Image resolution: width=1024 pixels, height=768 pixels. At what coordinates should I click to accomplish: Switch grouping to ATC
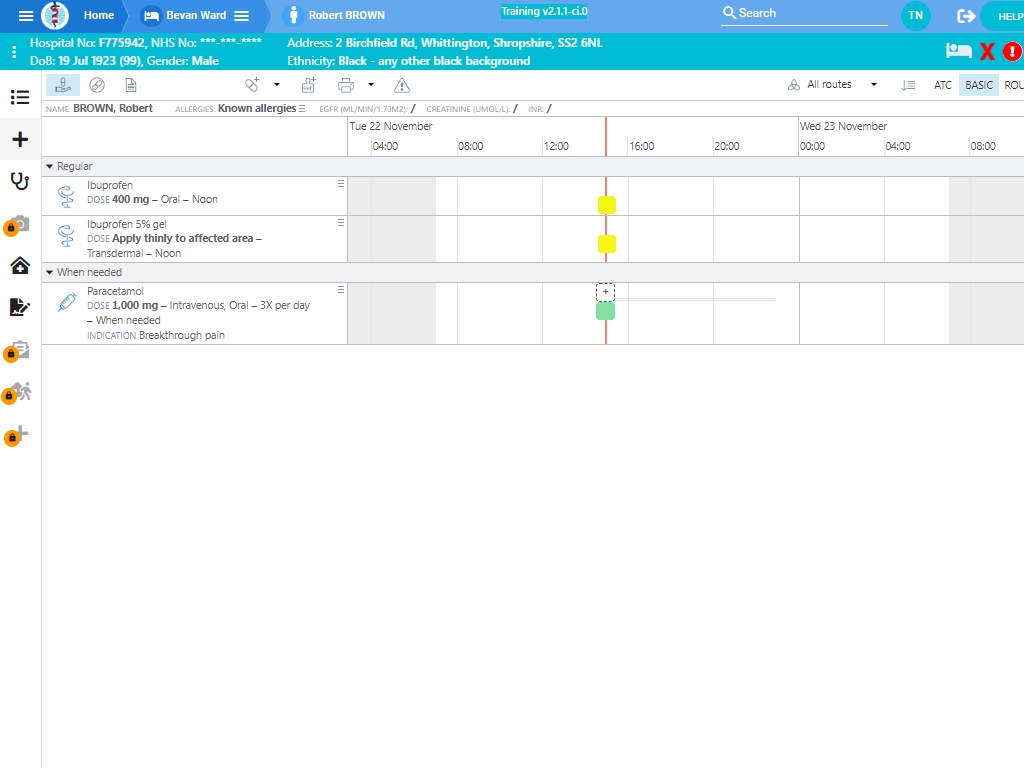942,85
